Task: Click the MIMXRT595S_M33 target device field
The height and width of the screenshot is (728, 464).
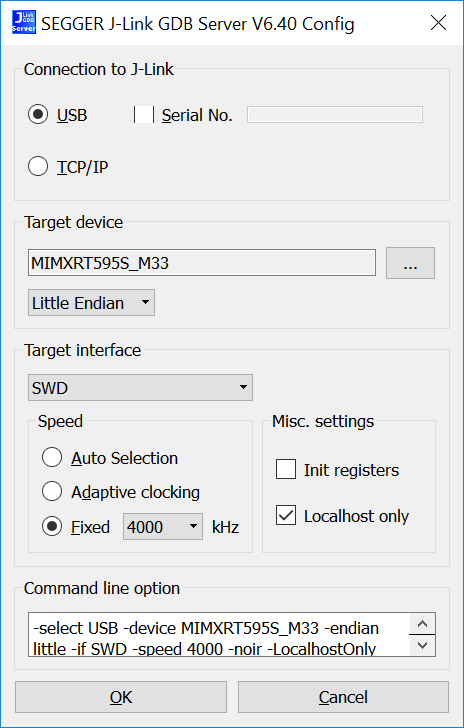Action: pyautogui.click(x=202, y=263)
